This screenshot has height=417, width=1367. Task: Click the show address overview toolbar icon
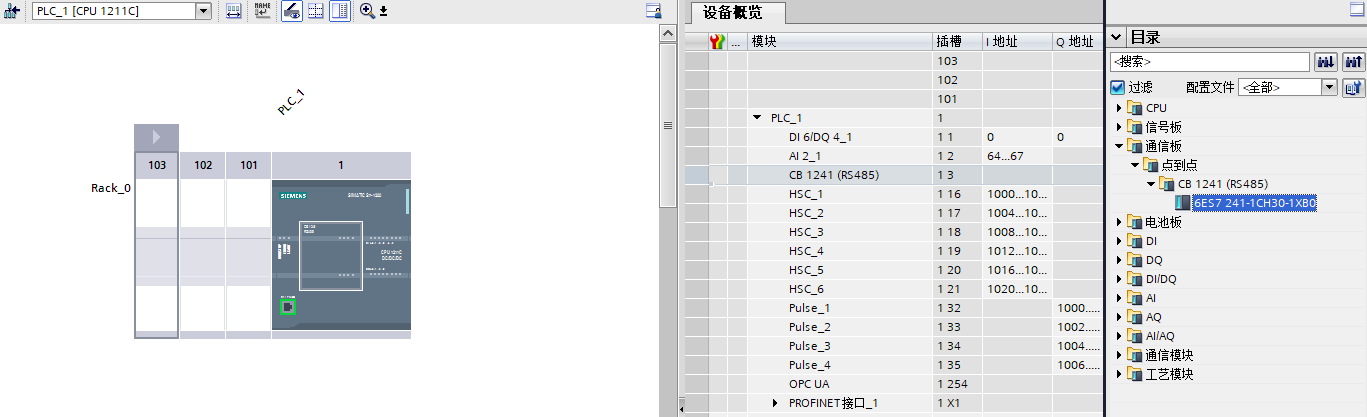click(x=234, y=11)
